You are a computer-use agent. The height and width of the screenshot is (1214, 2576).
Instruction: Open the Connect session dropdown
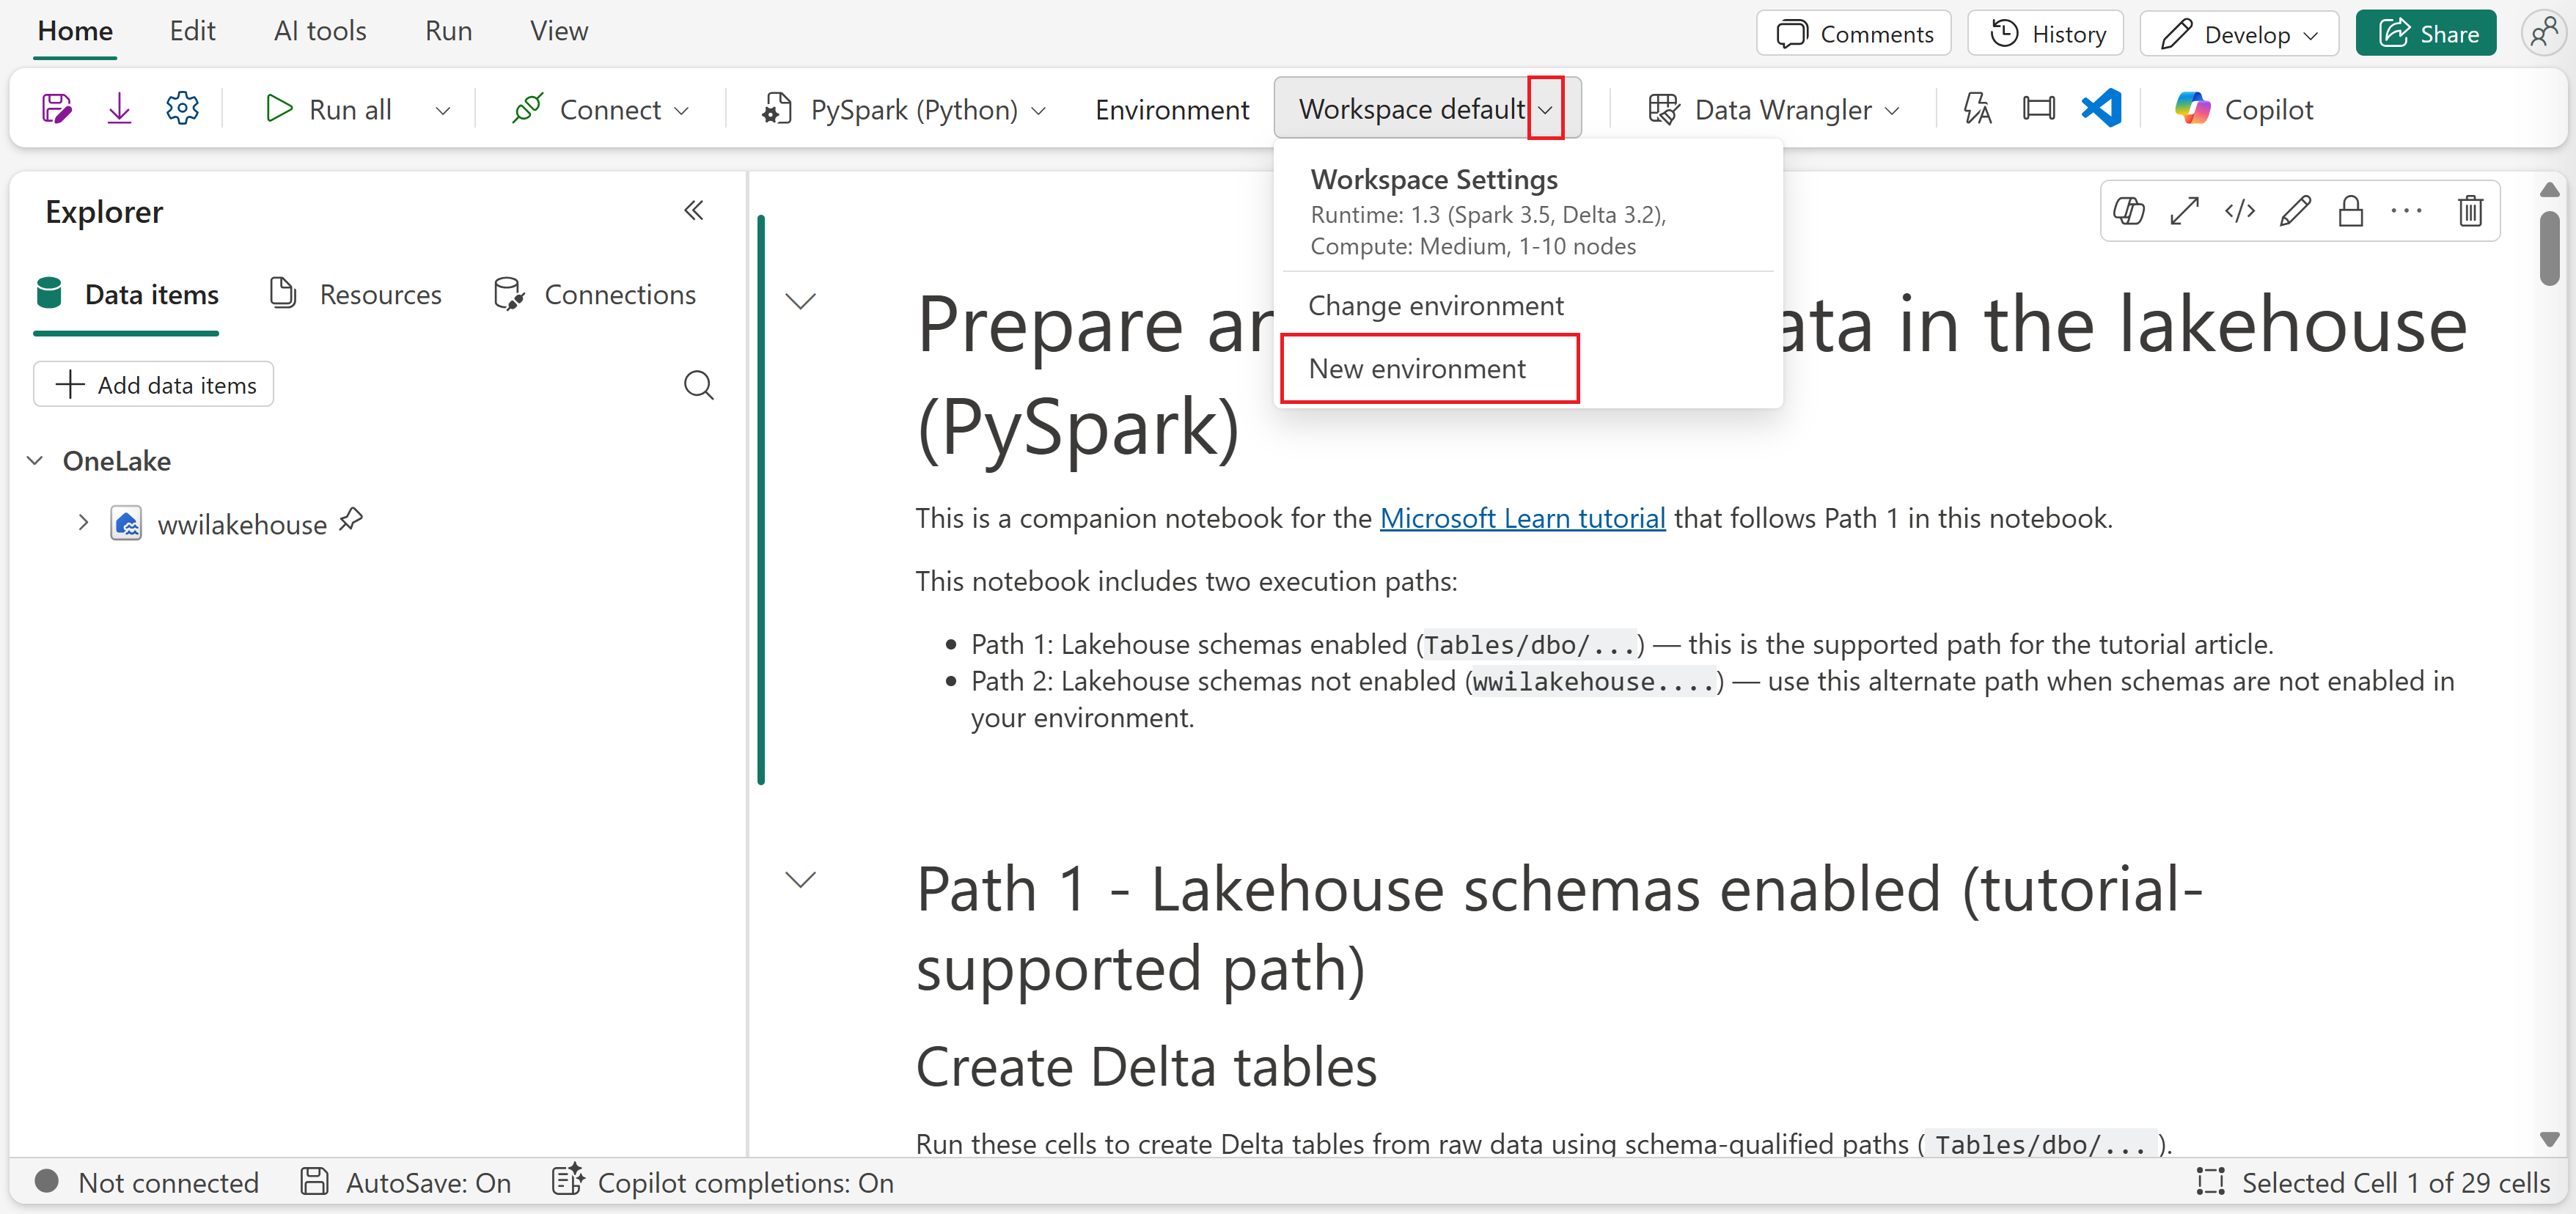(x=600, y=109)
